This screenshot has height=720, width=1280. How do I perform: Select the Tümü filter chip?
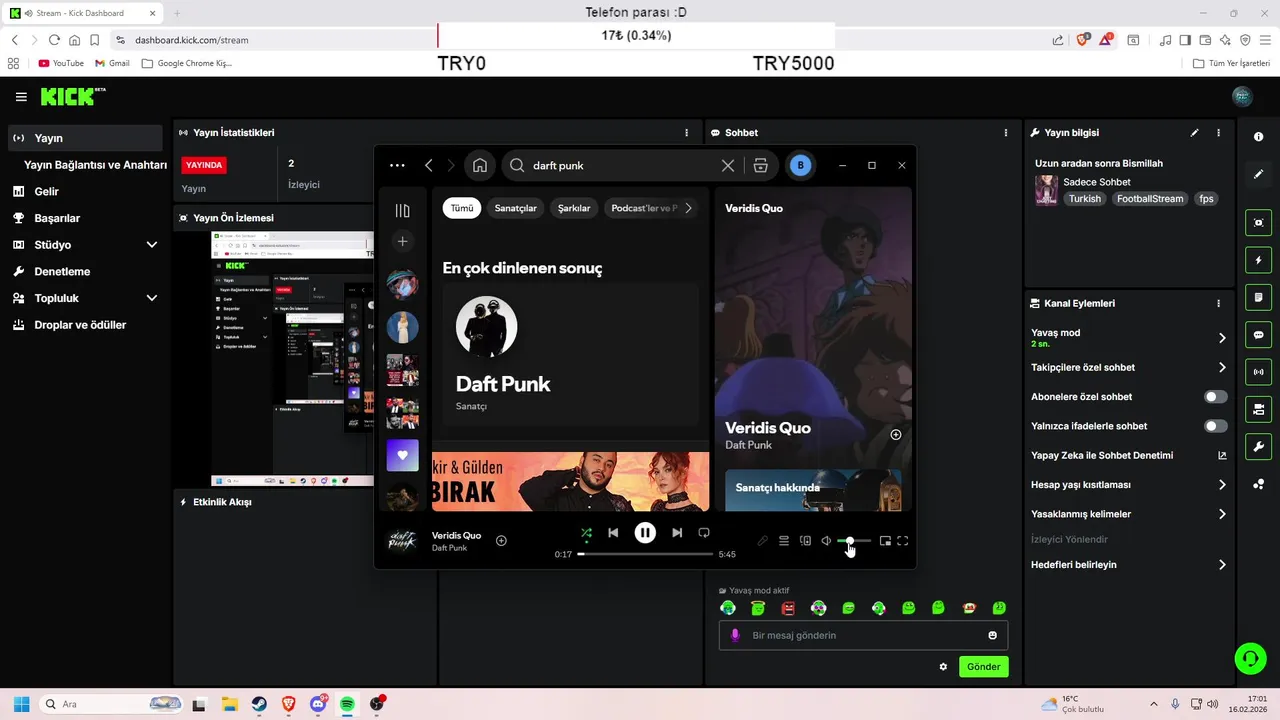point(462,208)
